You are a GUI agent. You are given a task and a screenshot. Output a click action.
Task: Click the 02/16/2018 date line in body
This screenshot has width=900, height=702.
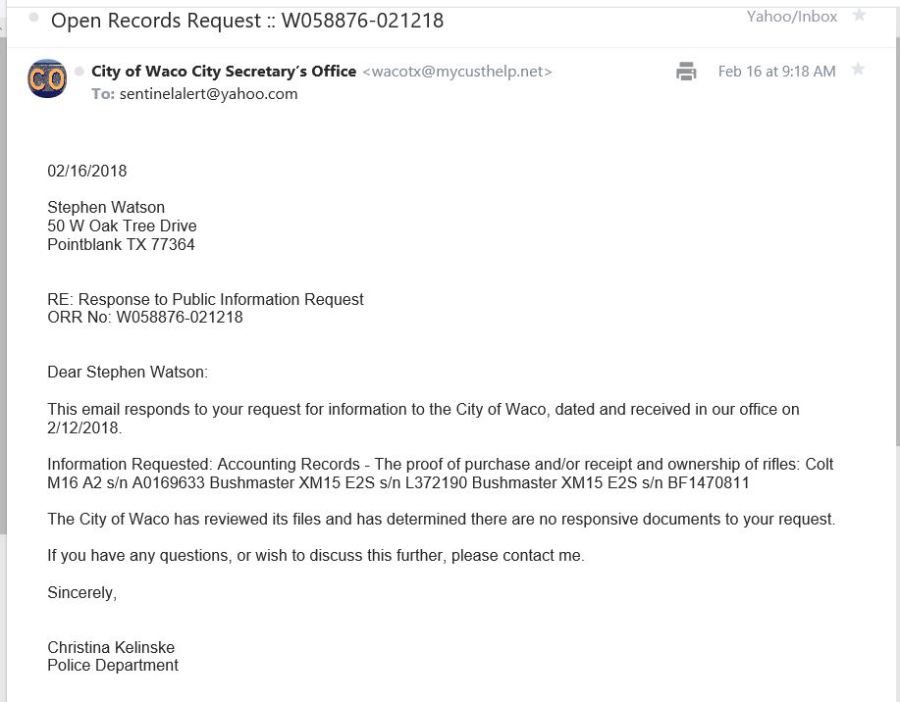tap(87, 171)
